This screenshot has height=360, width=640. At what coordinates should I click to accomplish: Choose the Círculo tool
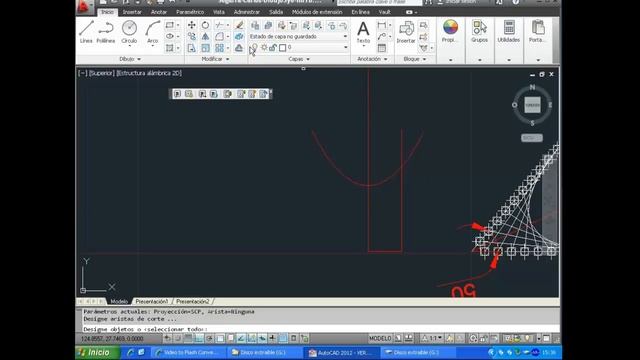(x=129, y=32)
